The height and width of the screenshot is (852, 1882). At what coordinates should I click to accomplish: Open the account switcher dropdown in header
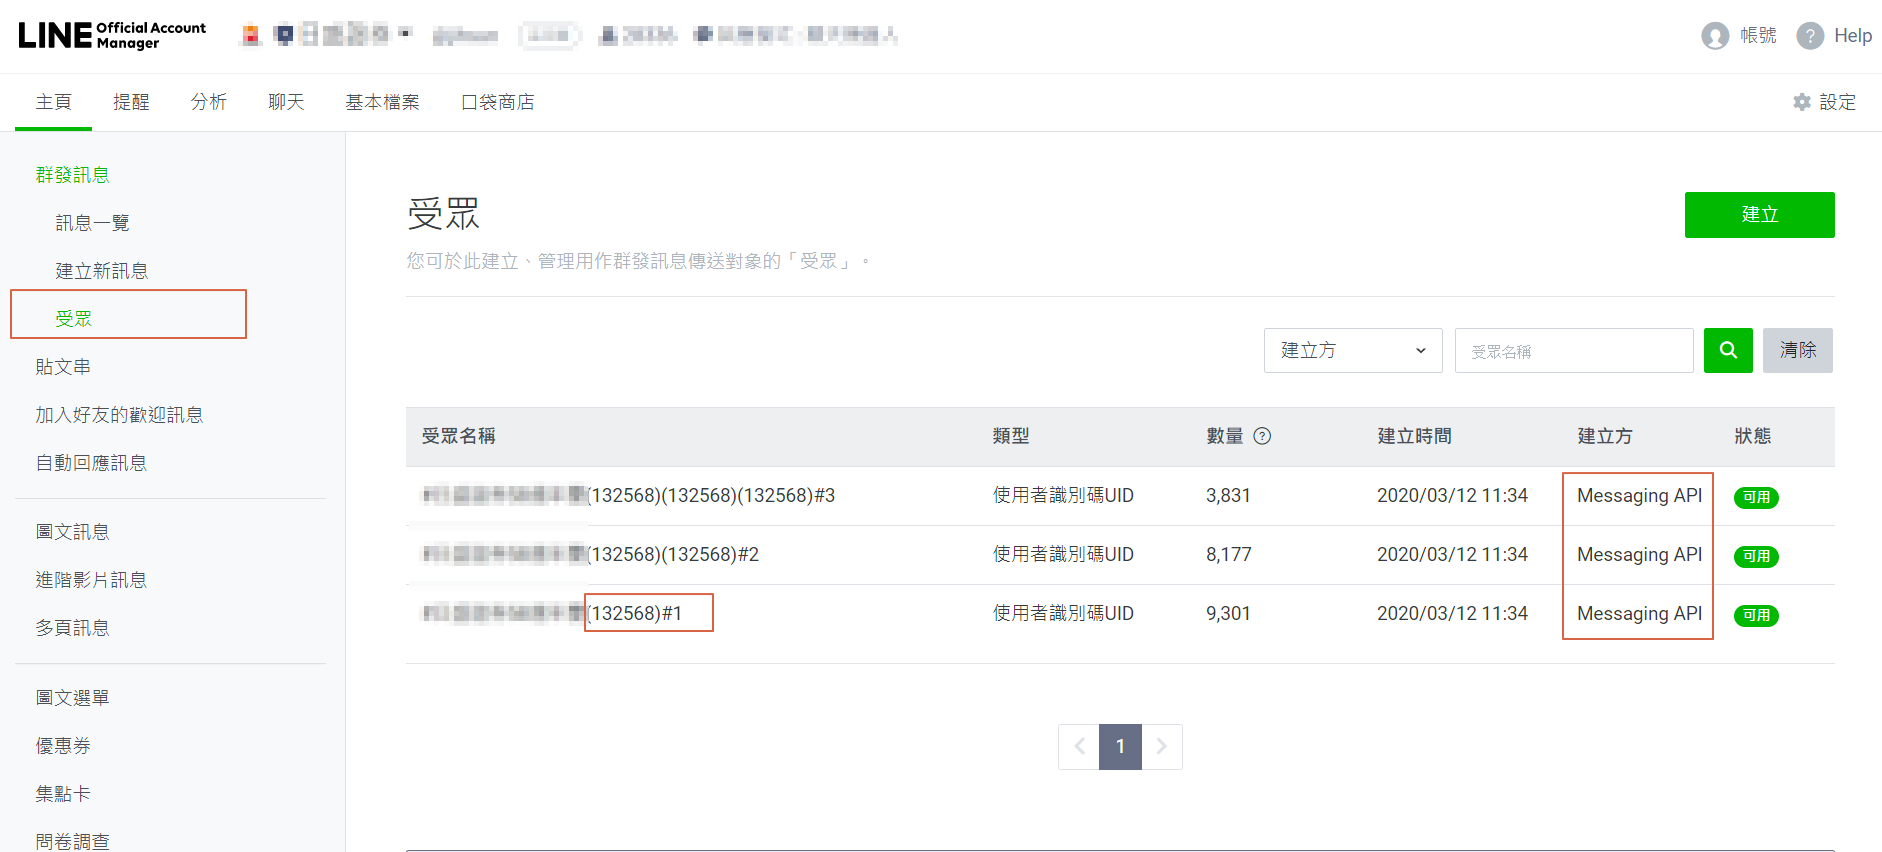coord(405,34)
